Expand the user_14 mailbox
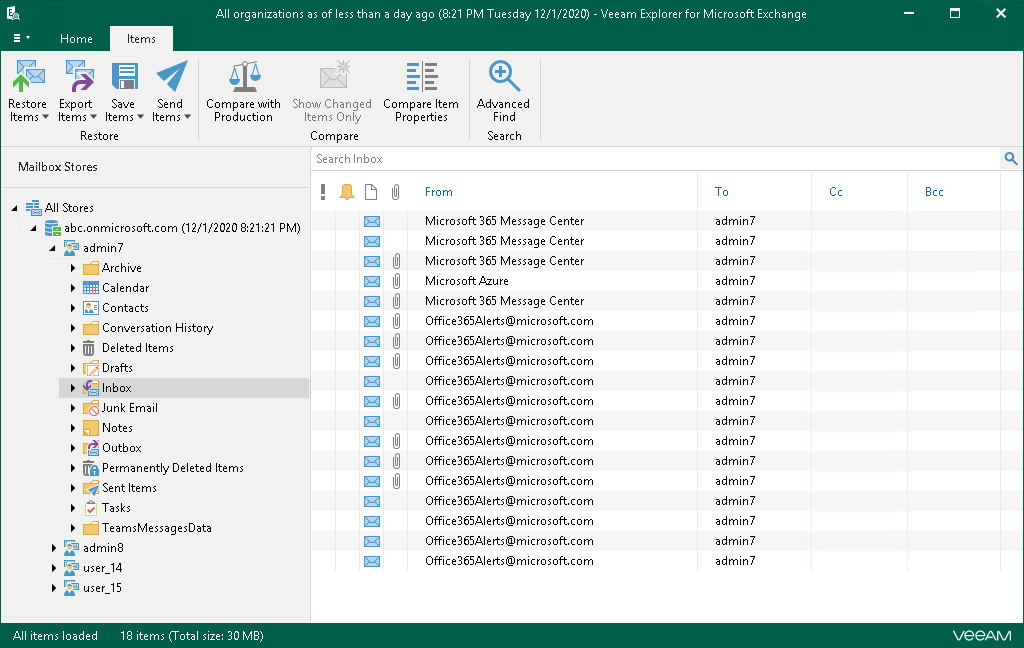 coord(54,568)
